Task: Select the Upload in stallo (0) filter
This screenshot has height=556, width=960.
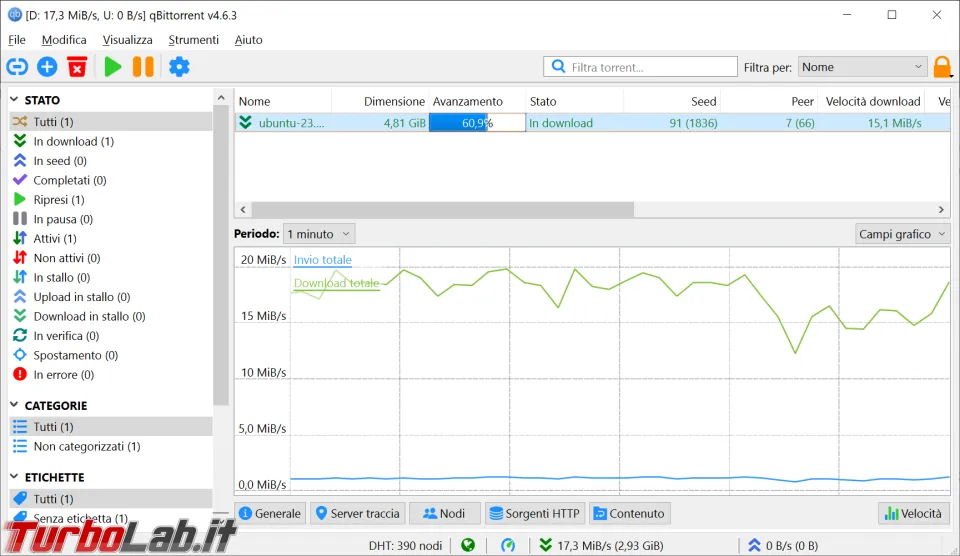Action: point(111,297)
